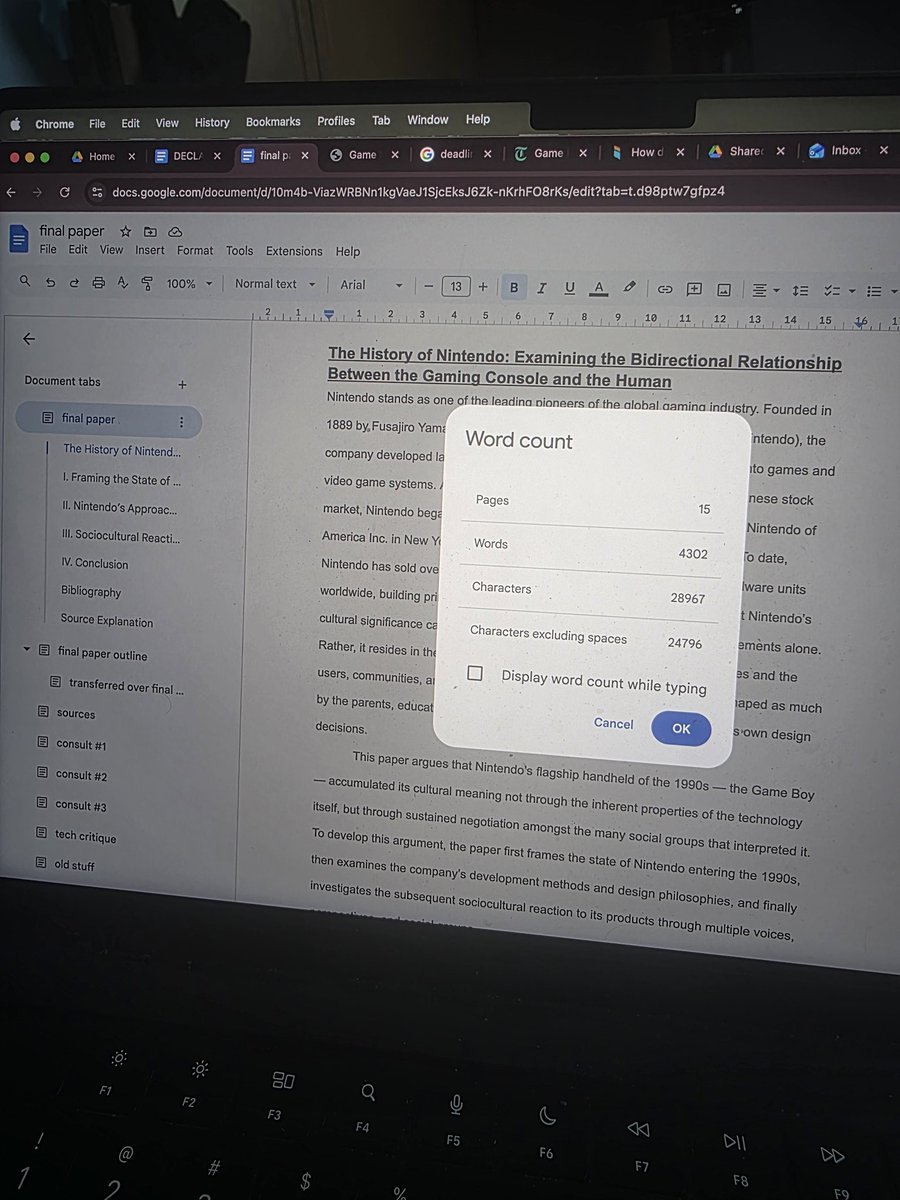Click the Print icon
The height and width of the screenshot is (1200, 900).
tap(98, 283)
